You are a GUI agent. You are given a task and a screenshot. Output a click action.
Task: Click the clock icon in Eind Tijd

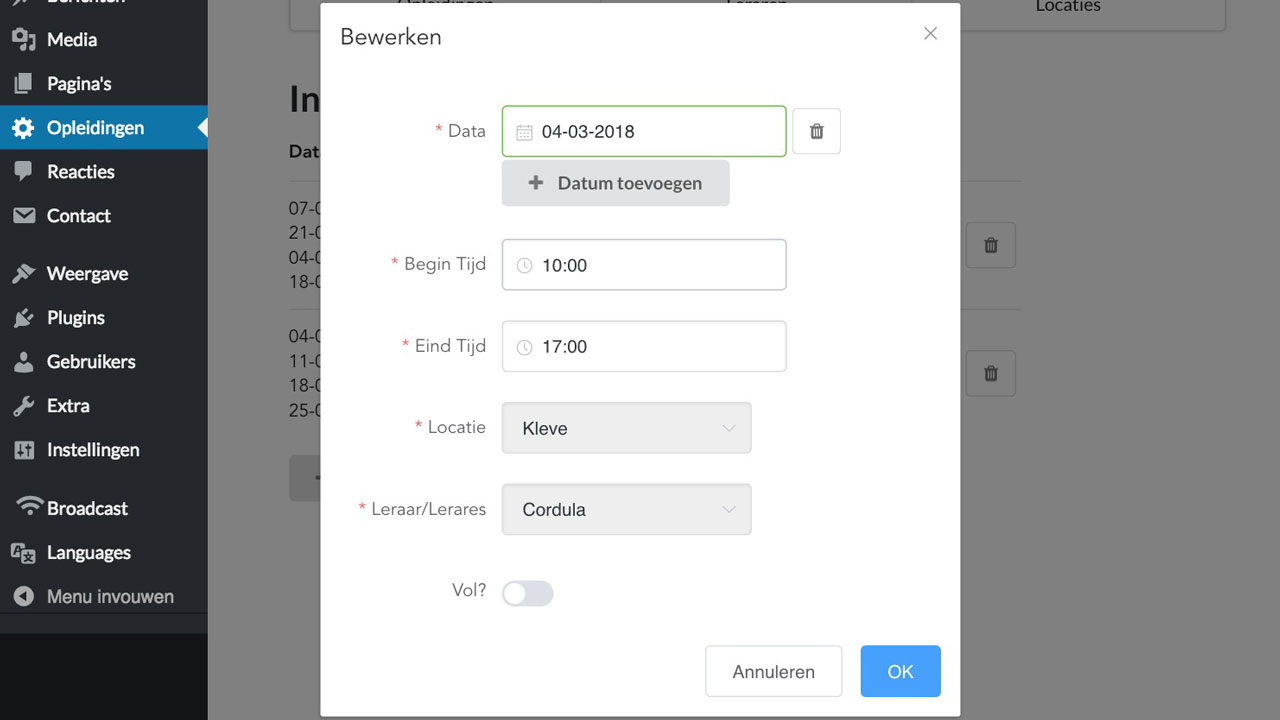[x=524, y=347]
